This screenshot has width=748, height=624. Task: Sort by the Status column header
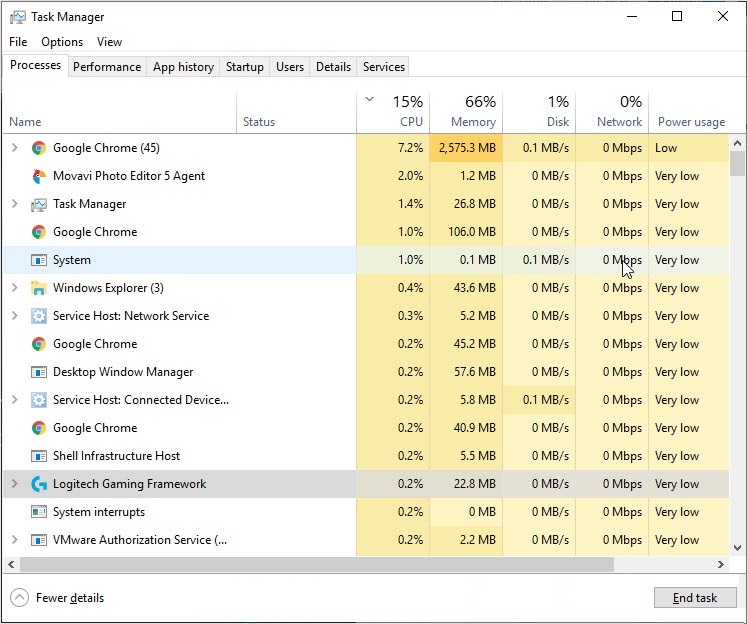pyautogui.click(x=296, y=112)
